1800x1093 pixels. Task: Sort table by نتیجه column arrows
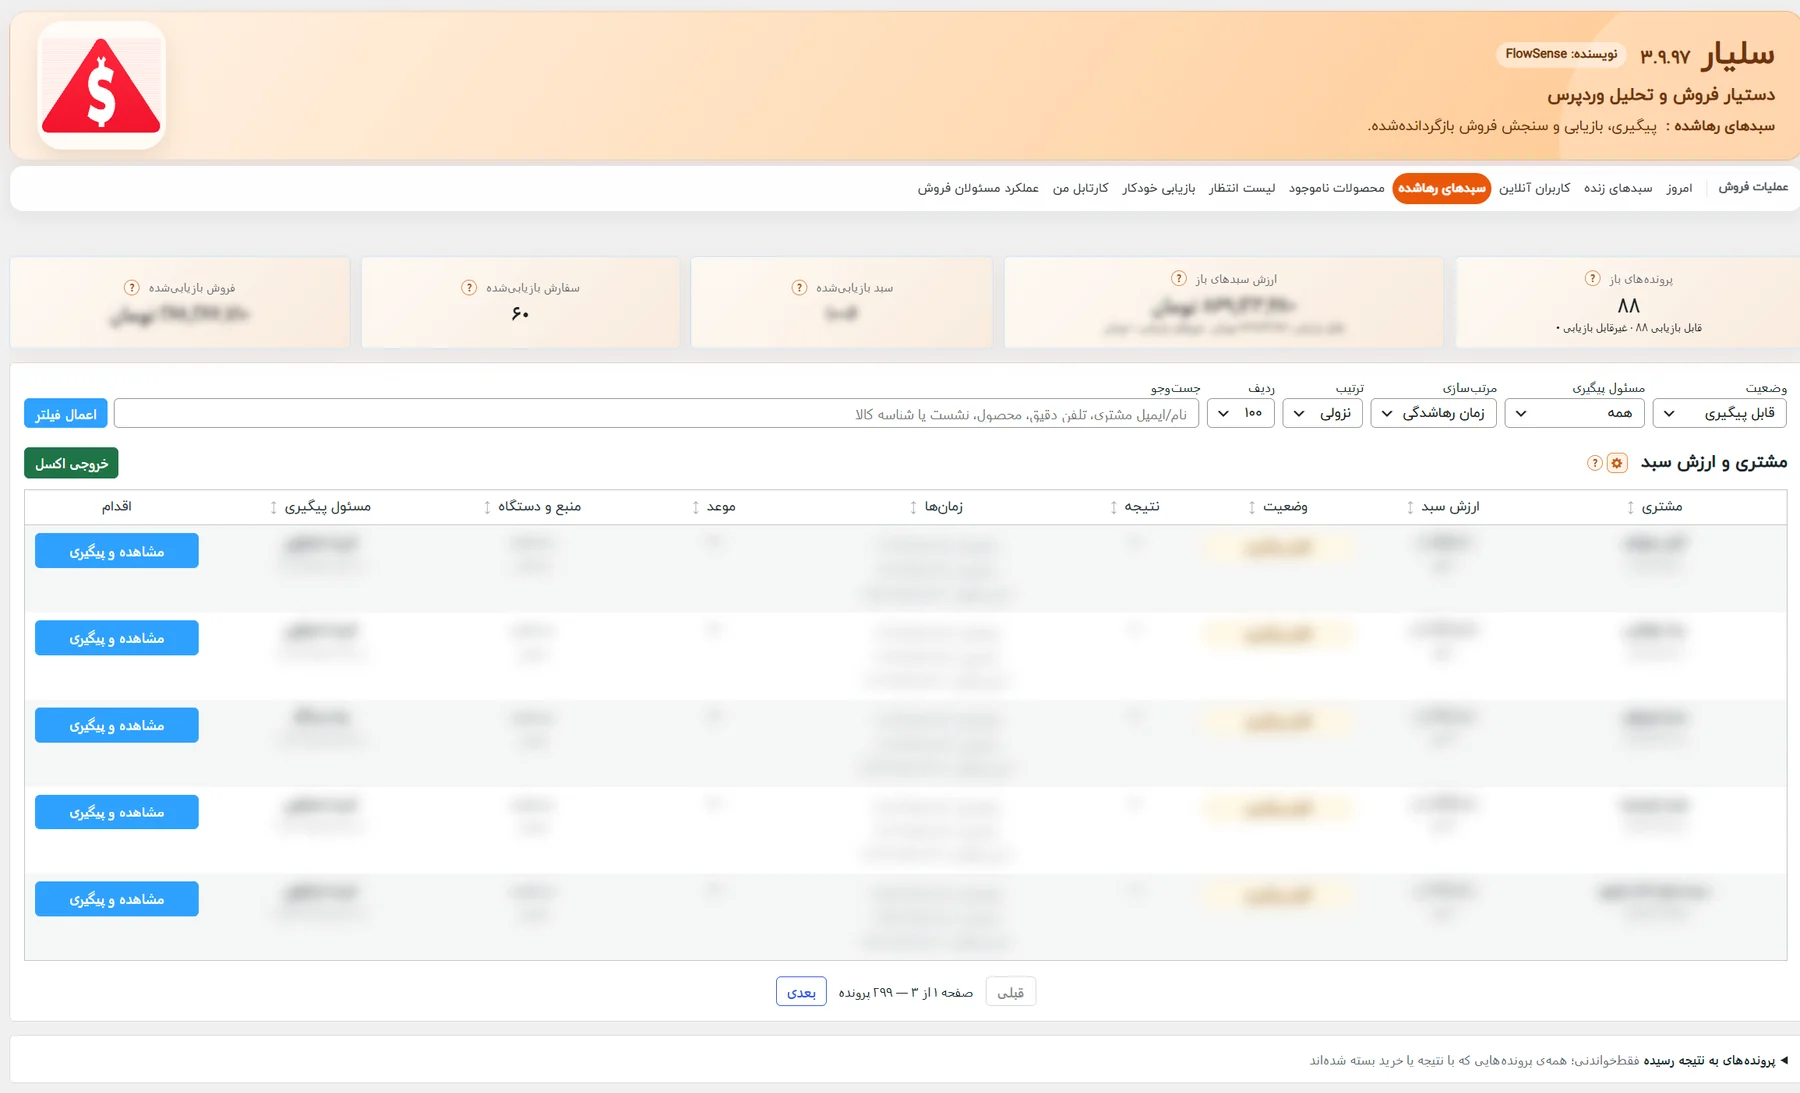[1113, 507]
